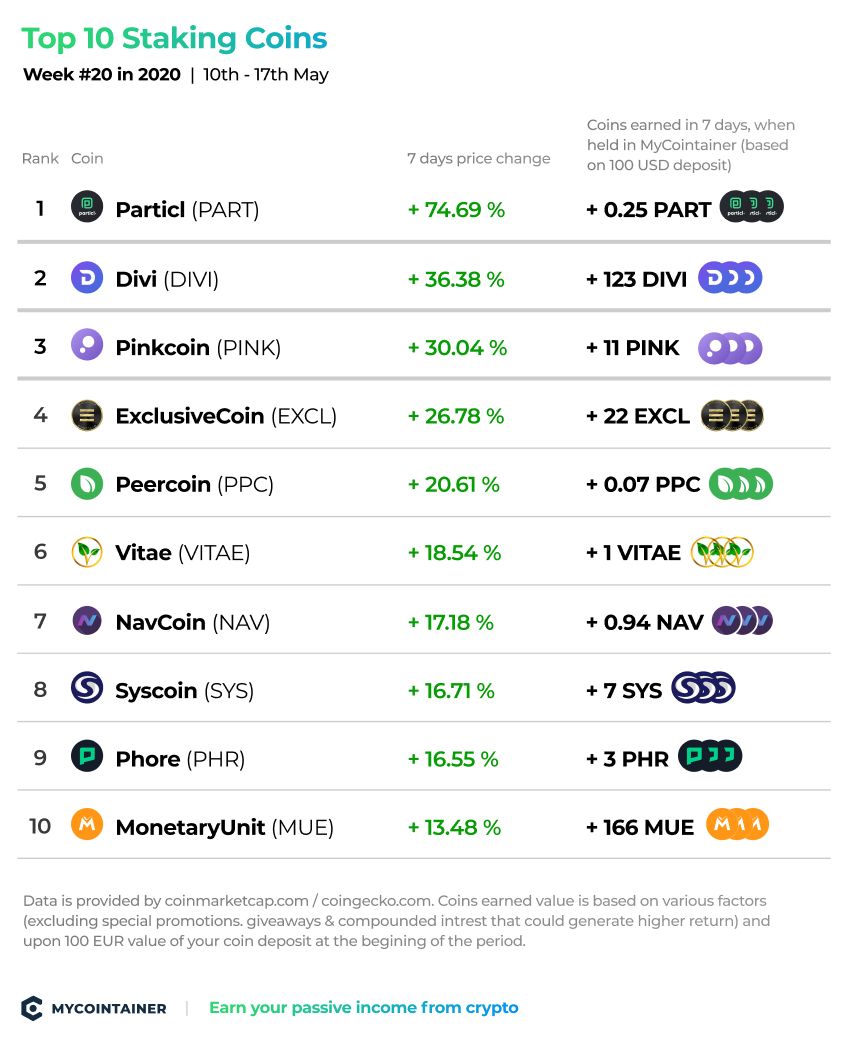Select the Syscoin (SYS) coin name
This screenshot has height=1056, width=859.
point(185,691)
